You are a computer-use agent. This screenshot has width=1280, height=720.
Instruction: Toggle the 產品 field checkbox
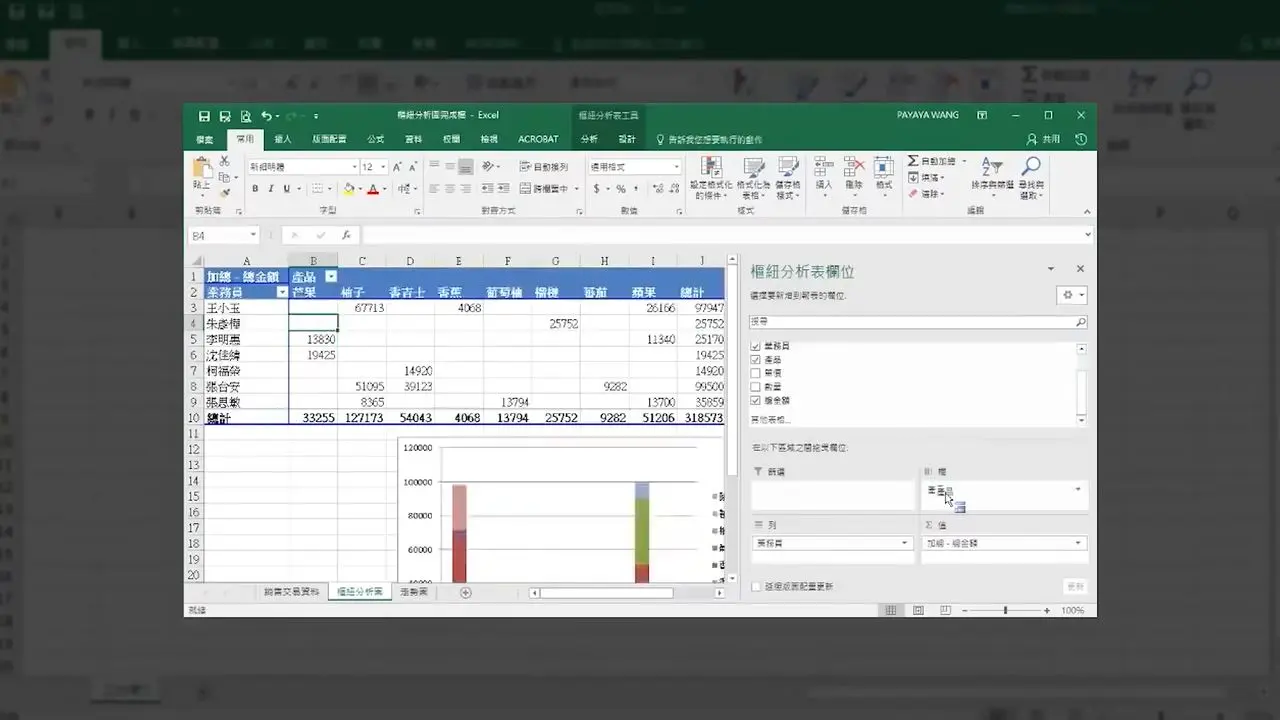[756, 360]
